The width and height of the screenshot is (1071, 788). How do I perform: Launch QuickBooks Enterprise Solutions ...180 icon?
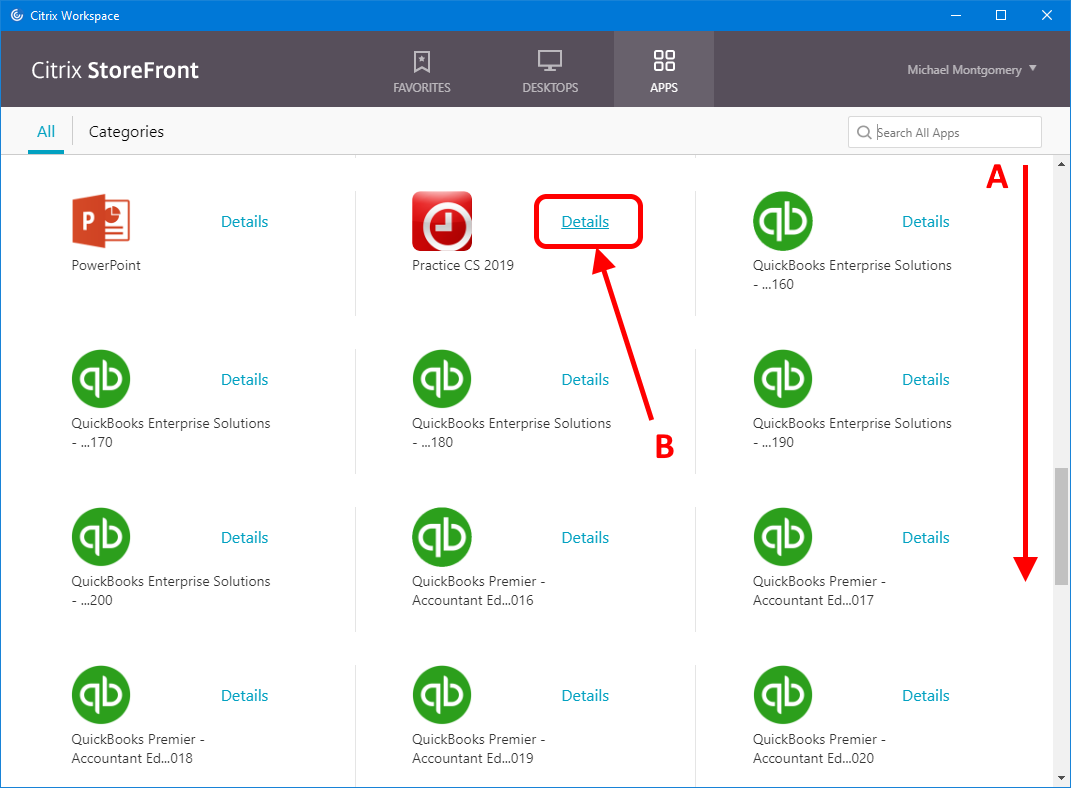(442, 378)
